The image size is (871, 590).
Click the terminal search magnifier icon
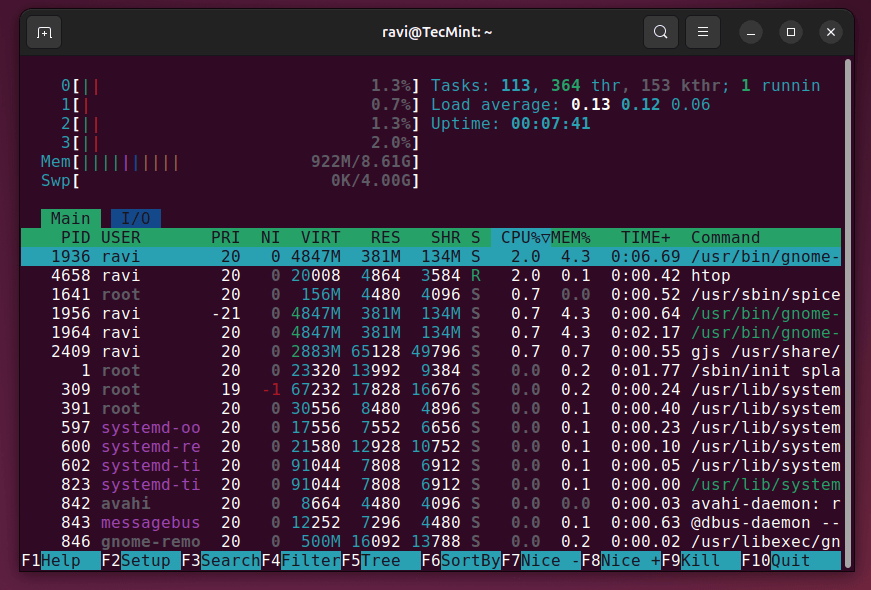click(660, 32)
